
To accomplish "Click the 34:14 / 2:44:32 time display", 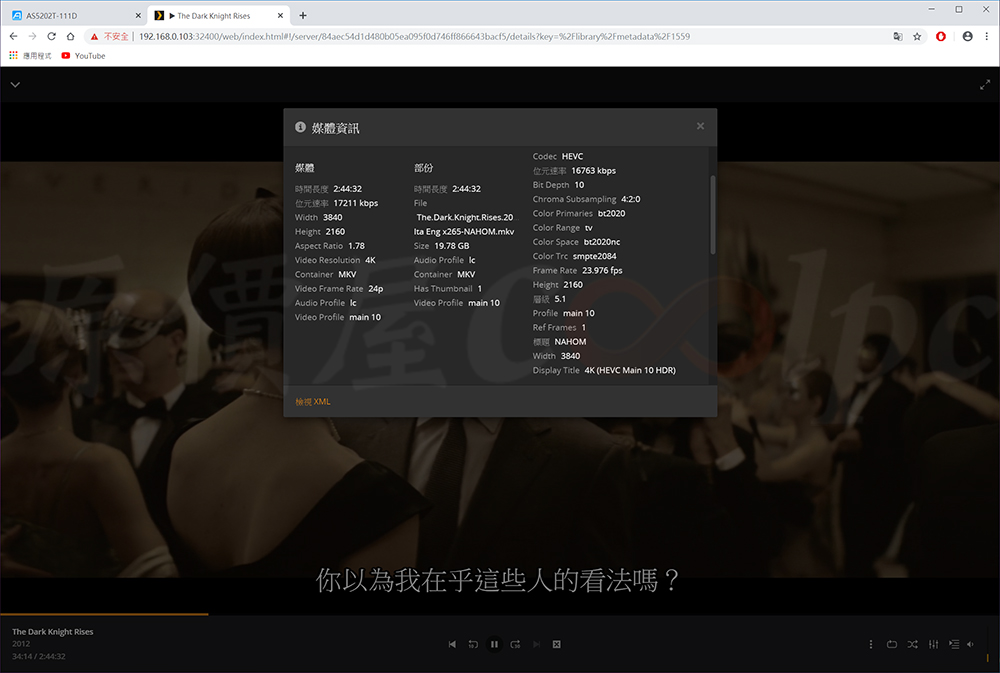I will pyautogui.click(x=38, y=656).
